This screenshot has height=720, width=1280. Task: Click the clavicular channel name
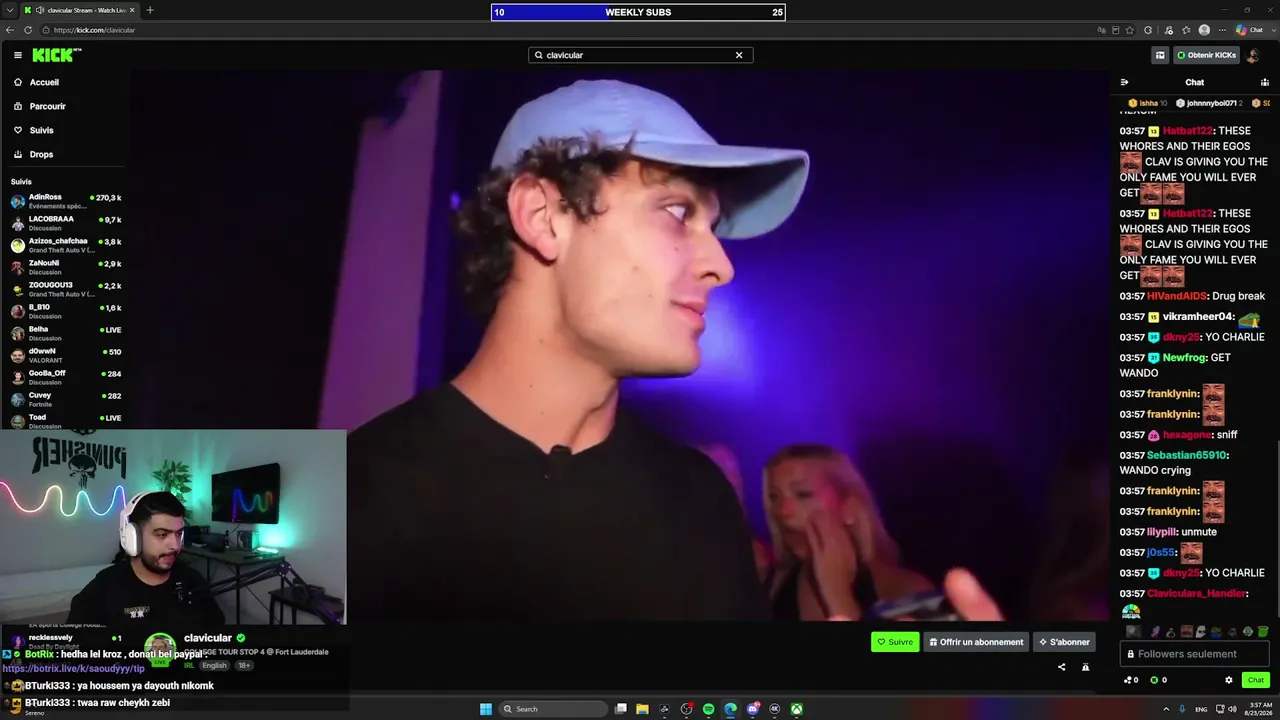coord(208,638)
